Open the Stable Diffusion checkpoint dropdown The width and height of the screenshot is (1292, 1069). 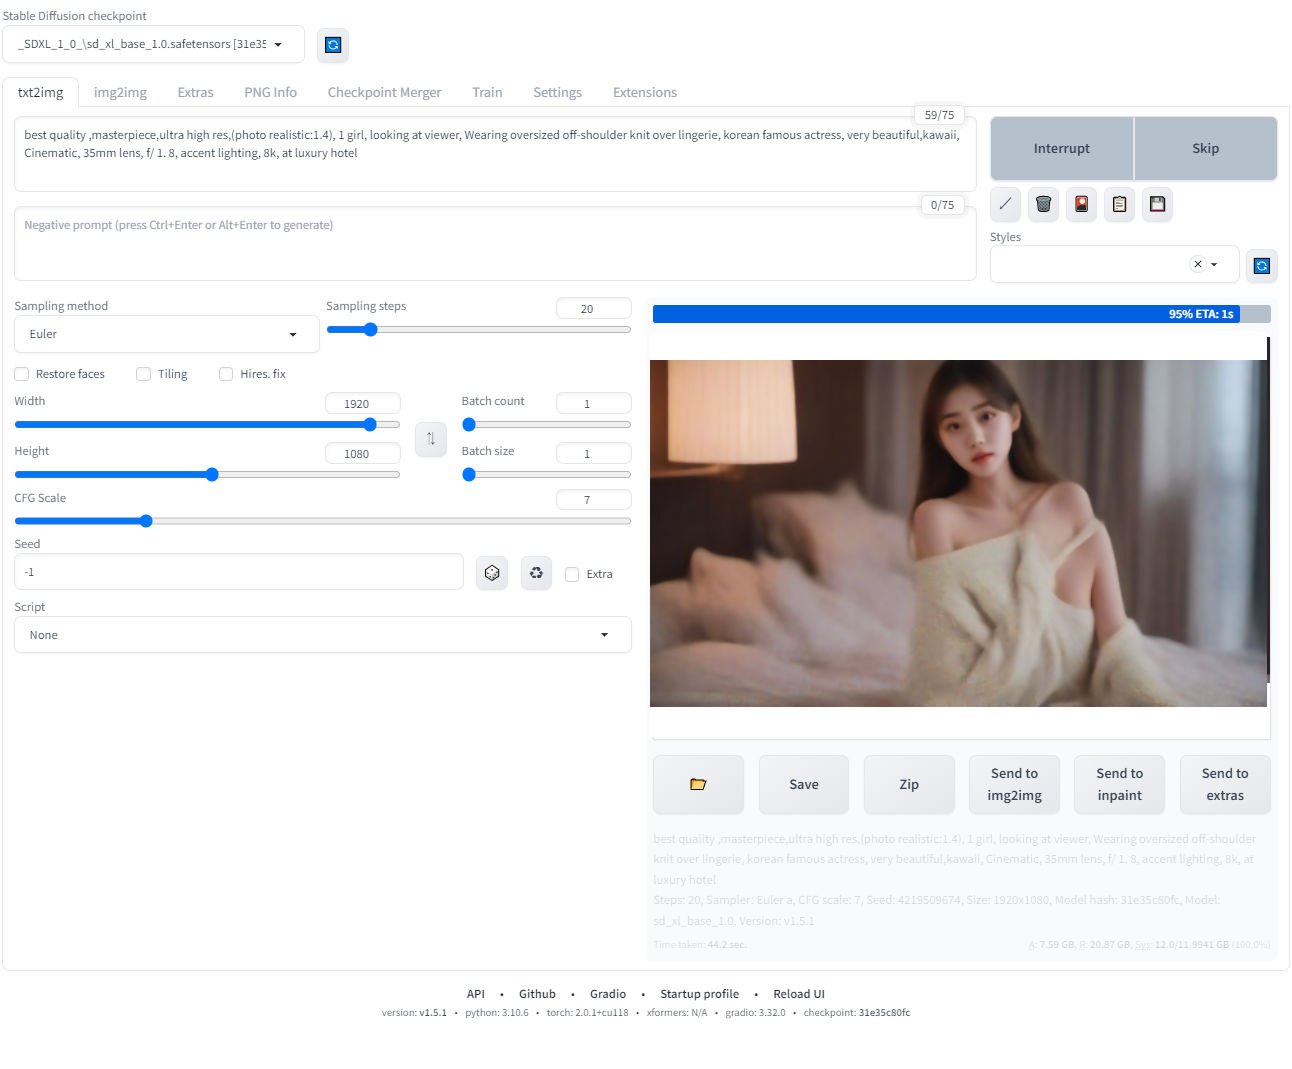[153, 44]
